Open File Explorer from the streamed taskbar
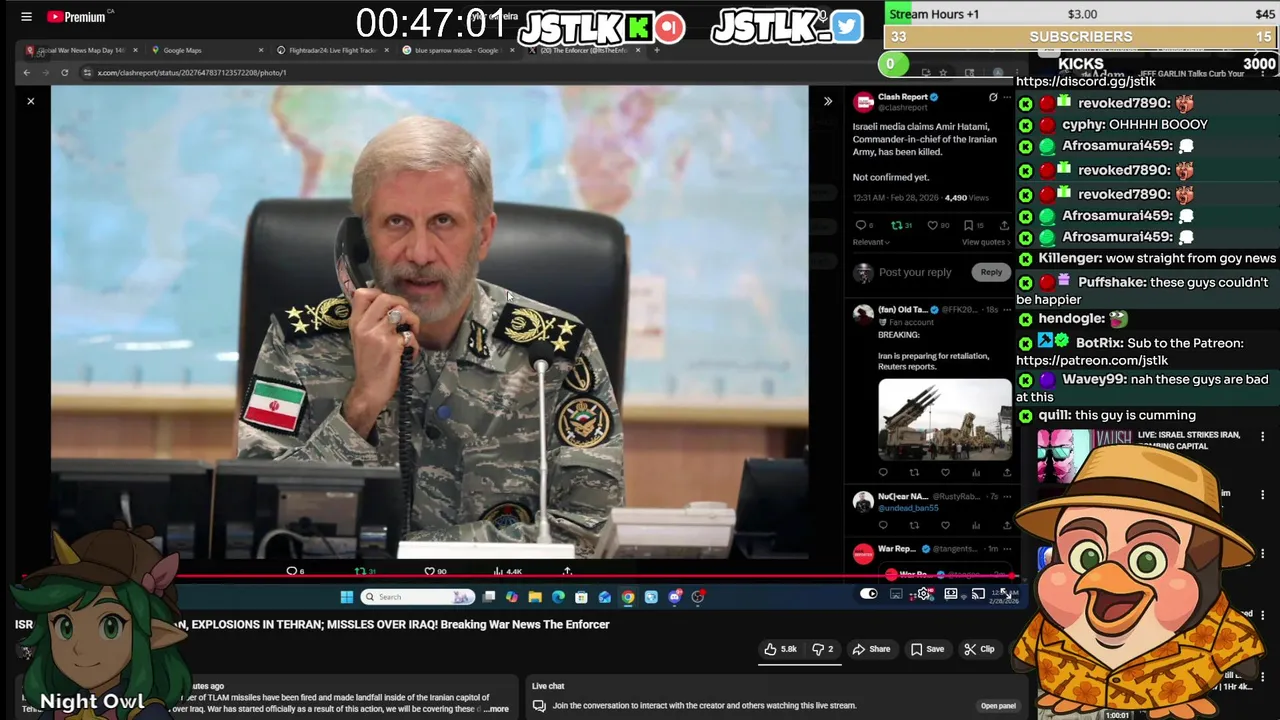 pyautogui.click(x=535, y=597)
